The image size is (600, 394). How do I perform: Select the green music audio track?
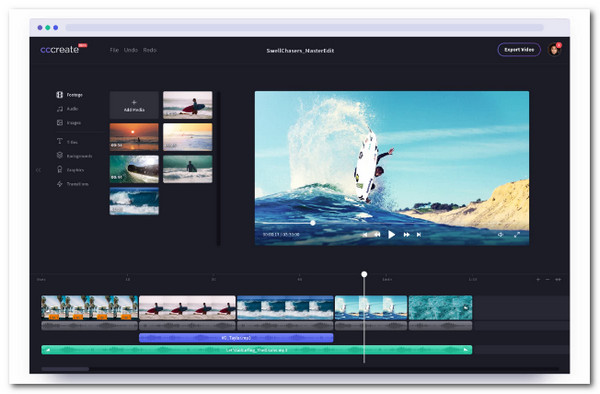257,350
